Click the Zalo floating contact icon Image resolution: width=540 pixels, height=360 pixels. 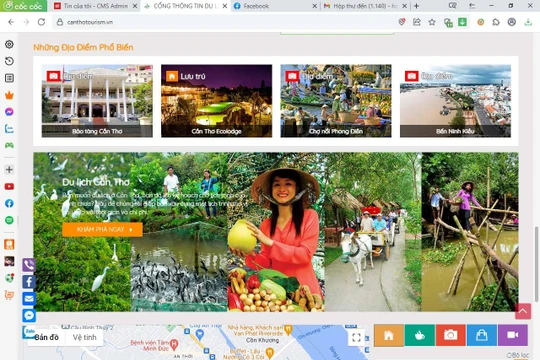pos(28,331)
